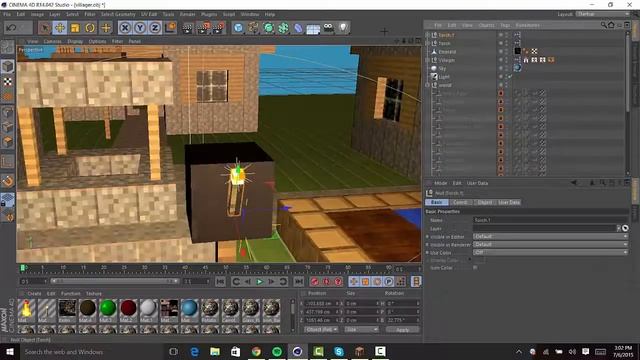This screenshot has width=640, height=360.
Task: Open the green Array modeling icon
Action: [x=284, y=28]
